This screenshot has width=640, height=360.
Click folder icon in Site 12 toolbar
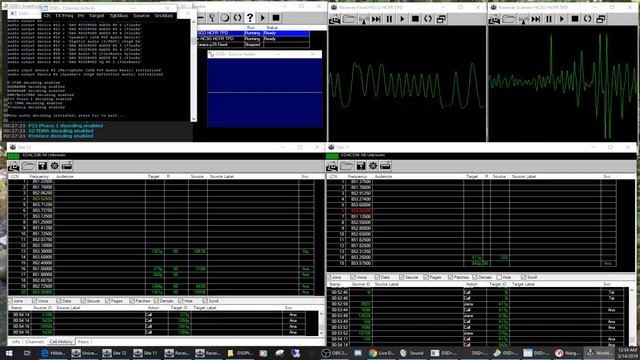[28, 166]
